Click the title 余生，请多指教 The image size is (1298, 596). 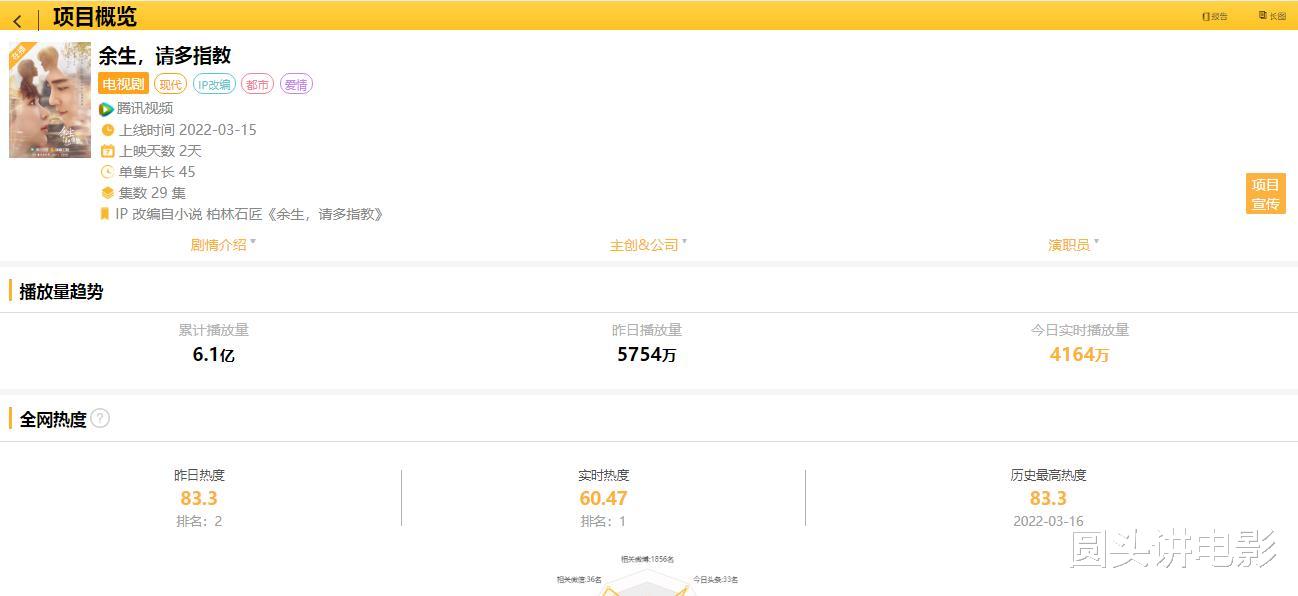(164, 56)
